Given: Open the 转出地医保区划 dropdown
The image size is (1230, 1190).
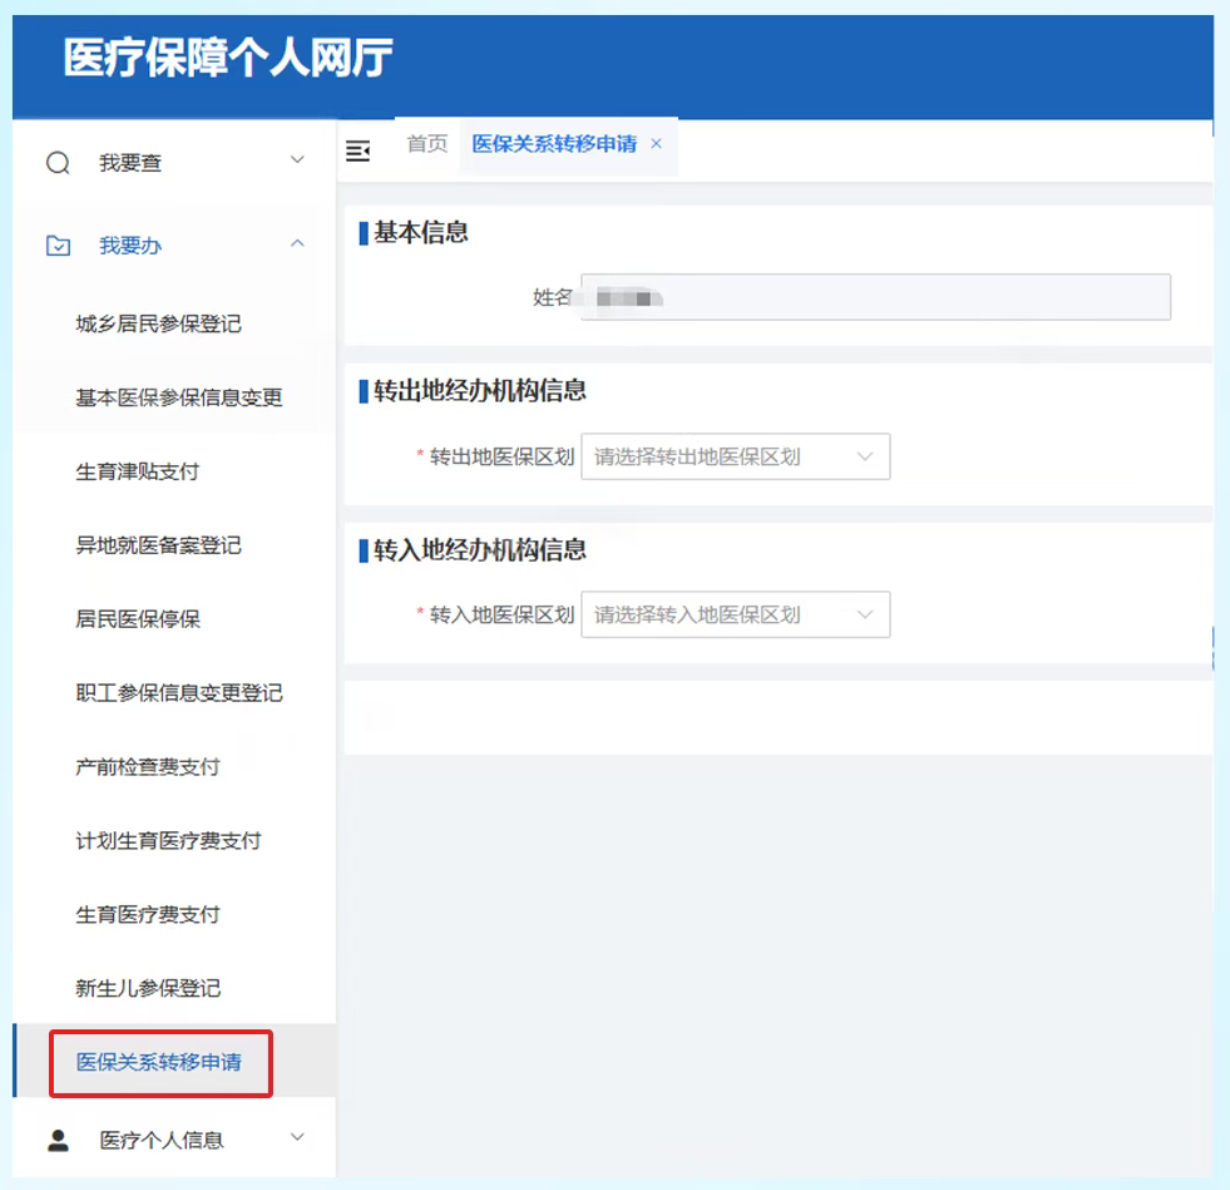Looking at the screenshot, I should [x=735, y=457].
